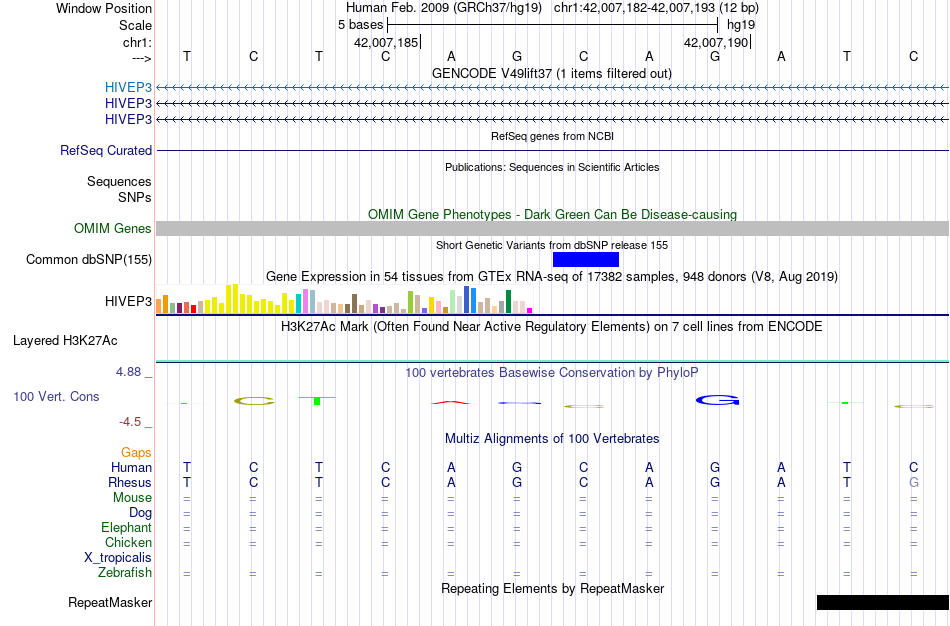Click the large blue G conservation logo letter
Screen dimensions: 950x626
(x=717, y=400)
